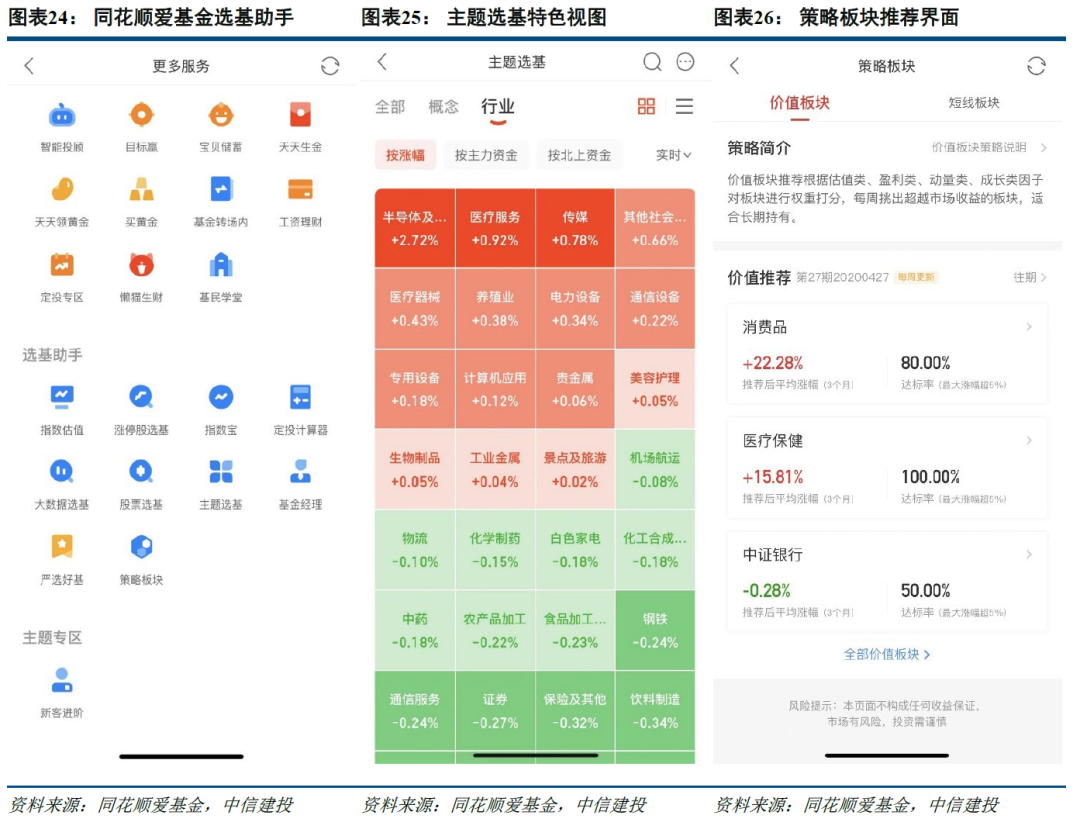Open the 严选好基 icon

click(x=62, y=546)
